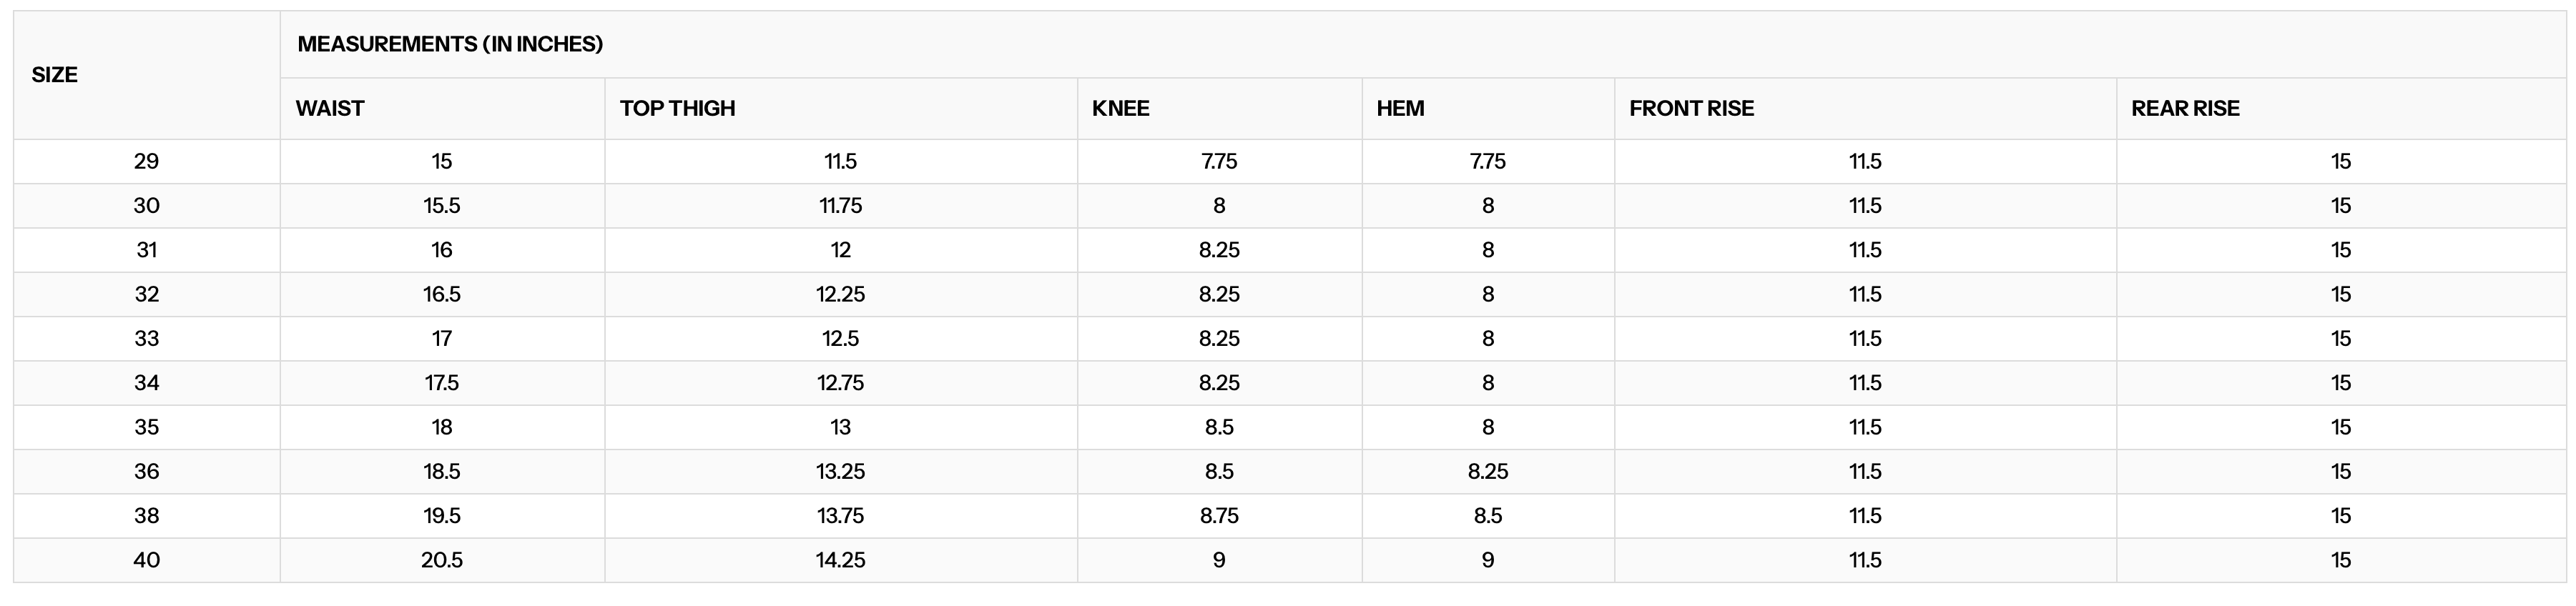Click the TOP THIGH column header
Viewport: 2576px width, 606px height.
click(x=677, y=108)
